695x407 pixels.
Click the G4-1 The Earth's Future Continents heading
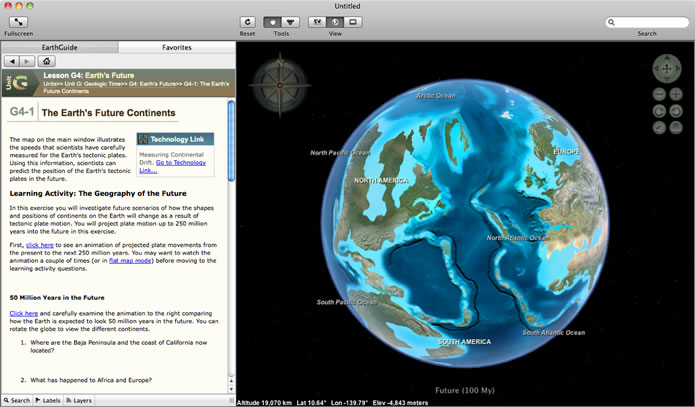tap(93, 113)
